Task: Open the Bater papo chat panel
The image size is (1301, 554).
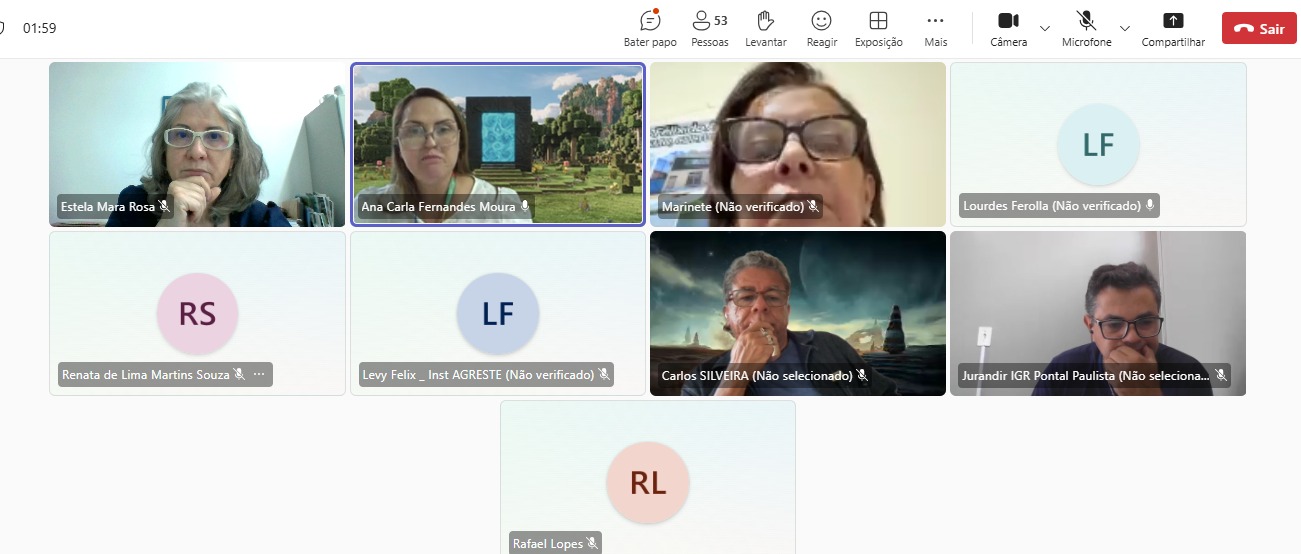Action: tap(650, 28)
